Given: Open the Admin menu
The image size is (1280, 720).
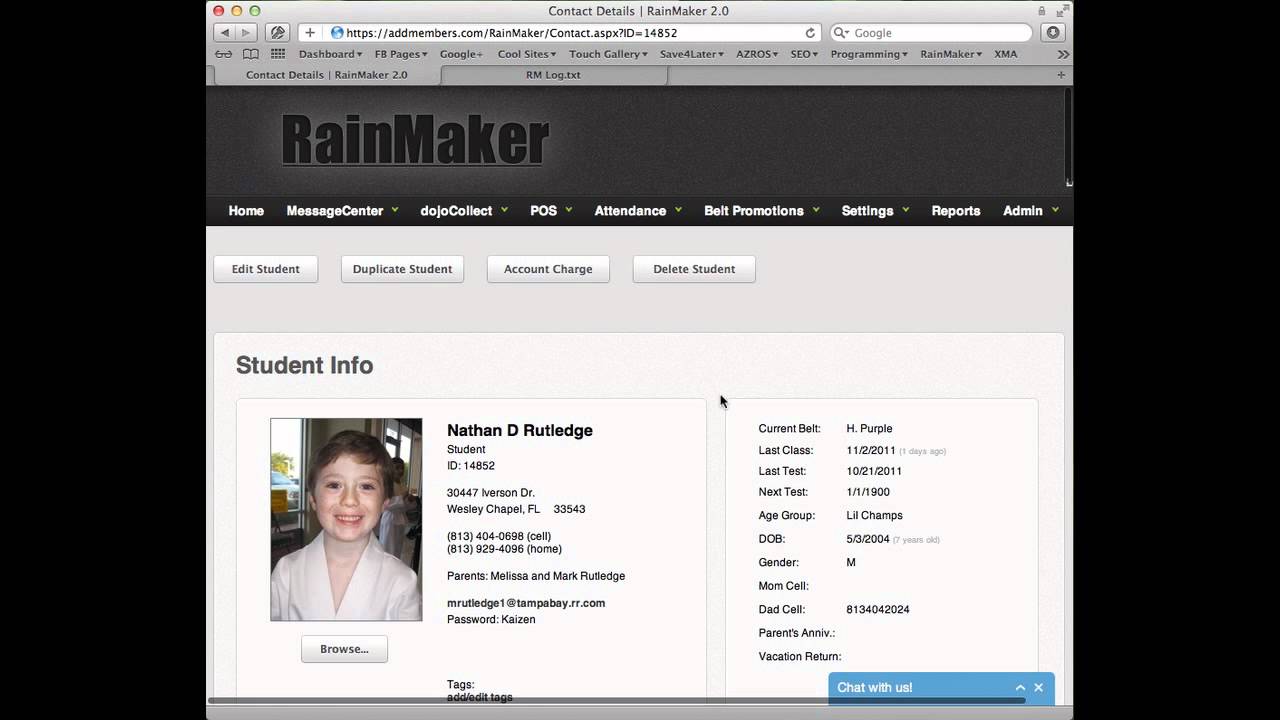Looking at the screenshot, I should (x=1031, y=211).
